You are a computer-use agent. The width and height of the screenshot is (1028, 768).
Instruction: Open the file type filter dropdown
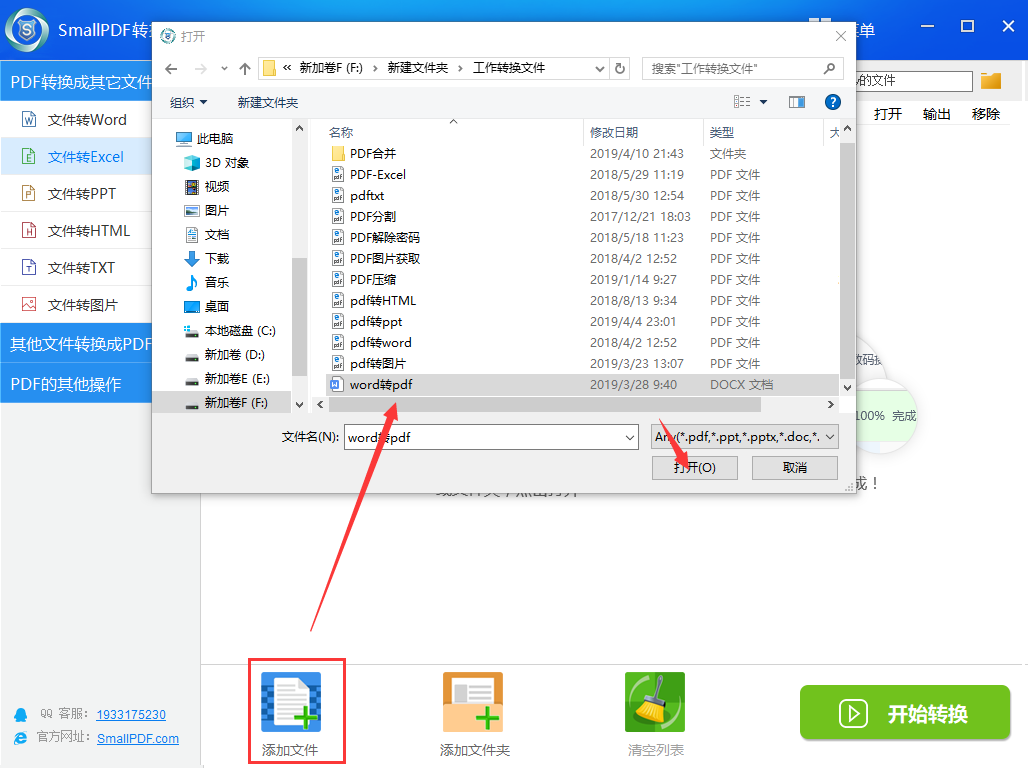tap(745, 437)
